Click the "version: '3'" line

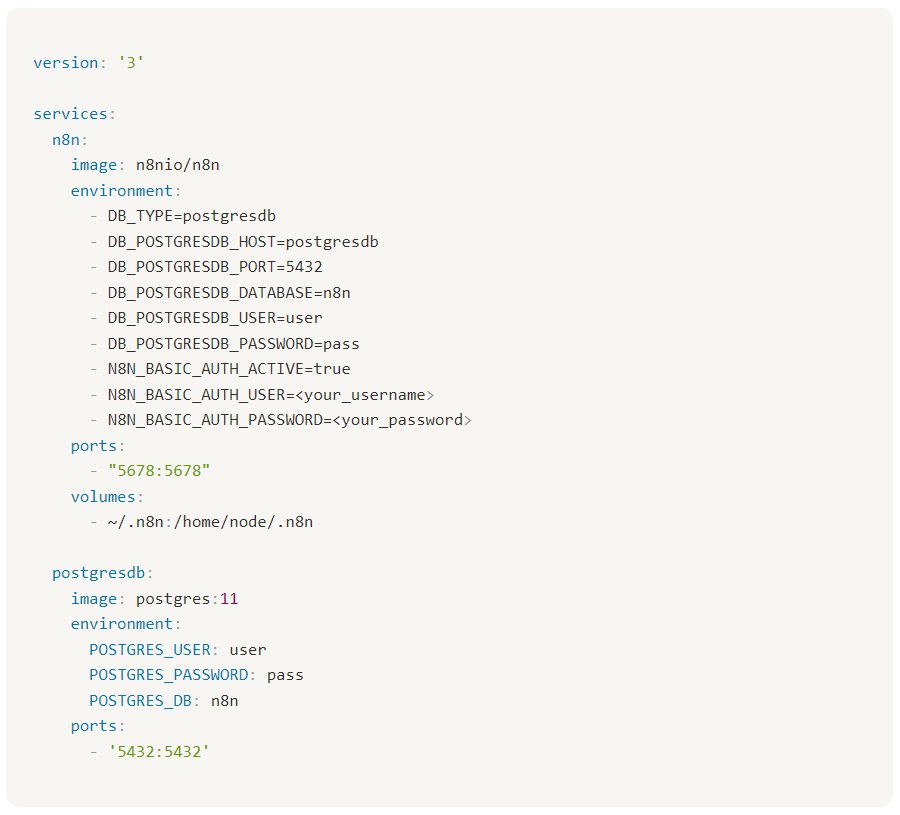coord(88,63)
